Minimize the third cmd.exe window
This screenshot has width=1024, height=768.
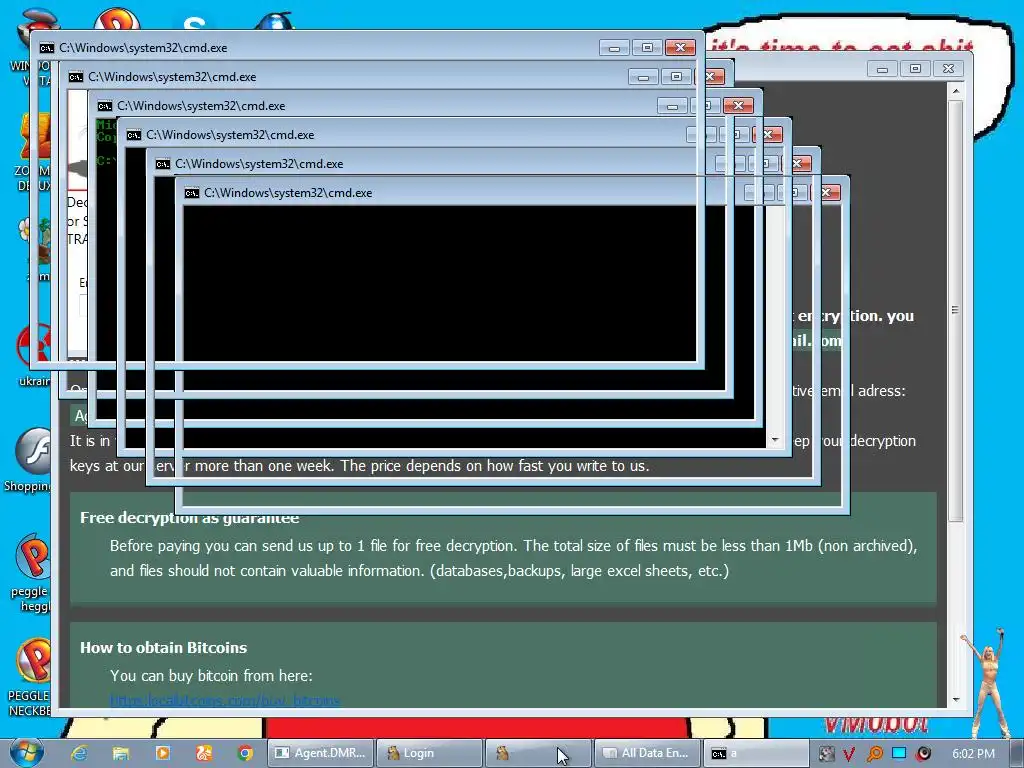[672, 106]
